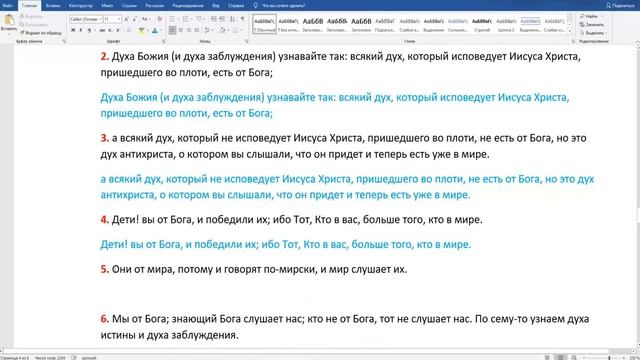Click the language (русский) indicator in status bar
Viewport: 640px width, 360px height.
click(89, 358)
